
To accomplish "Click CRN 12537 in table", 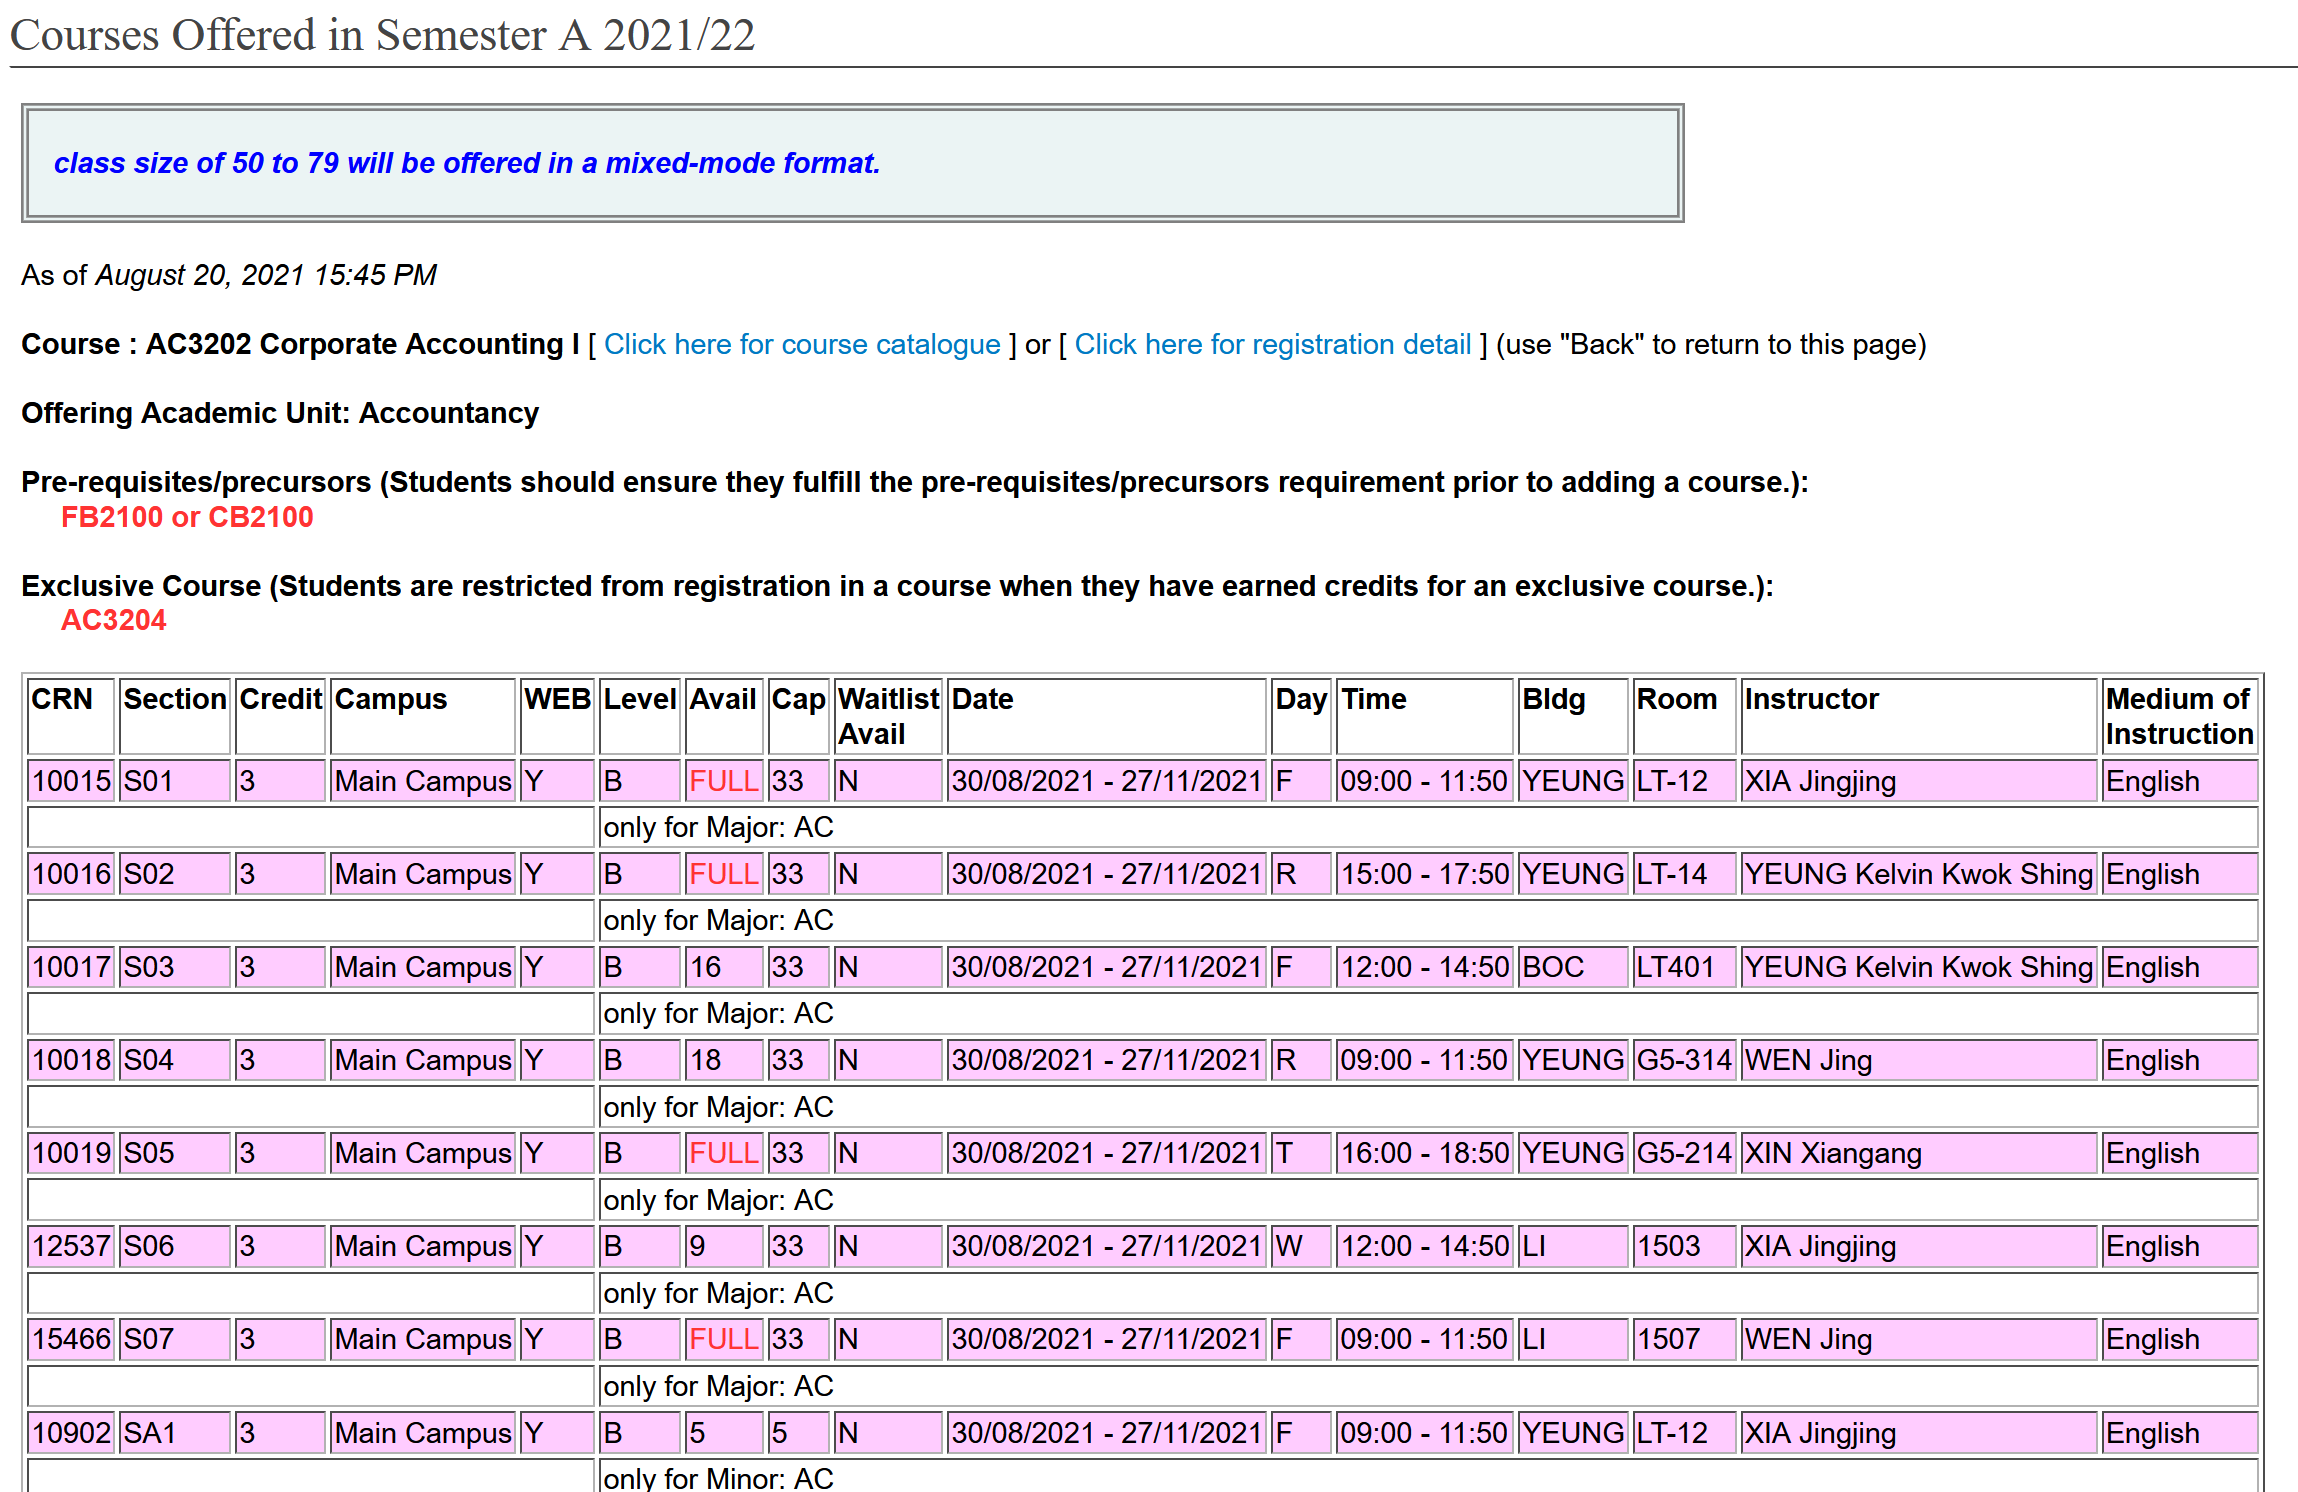I will pos(71,1246).
